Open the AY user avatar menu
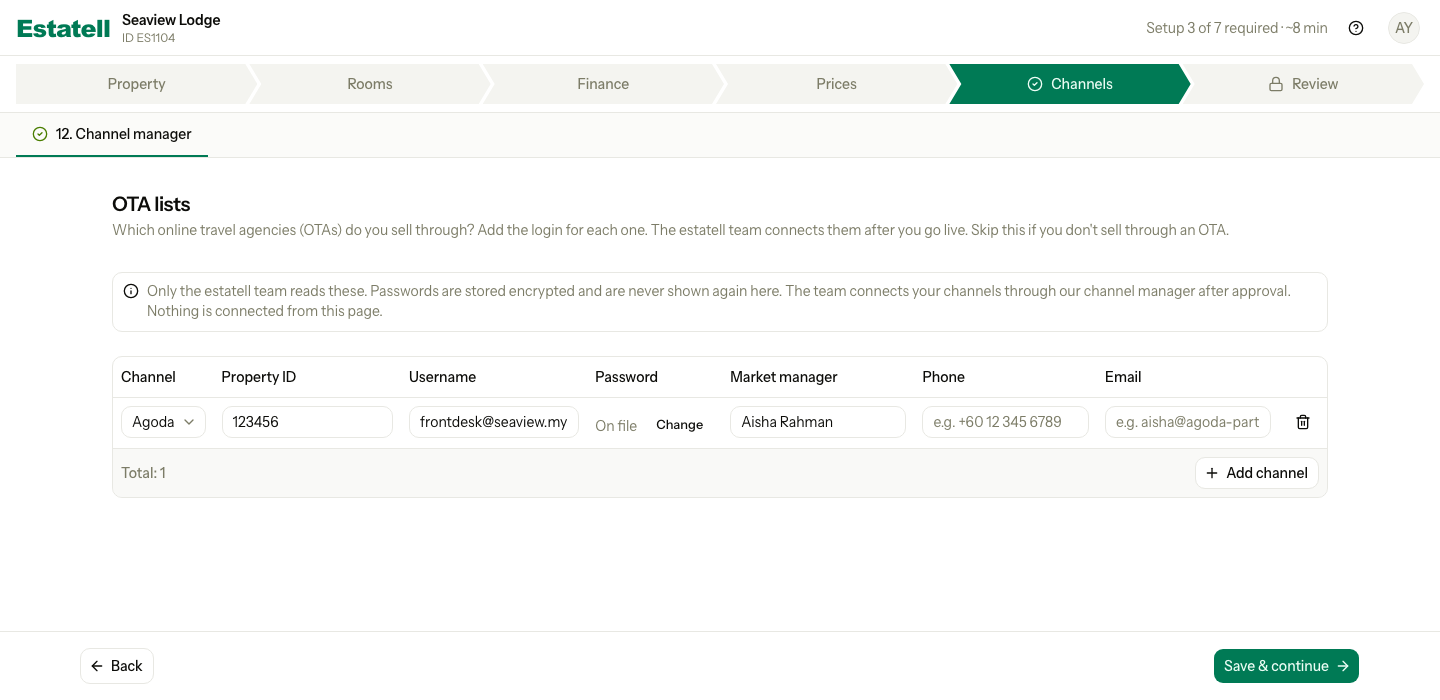This screenshot has height=700, width=1440. (x=1404, y=28)
